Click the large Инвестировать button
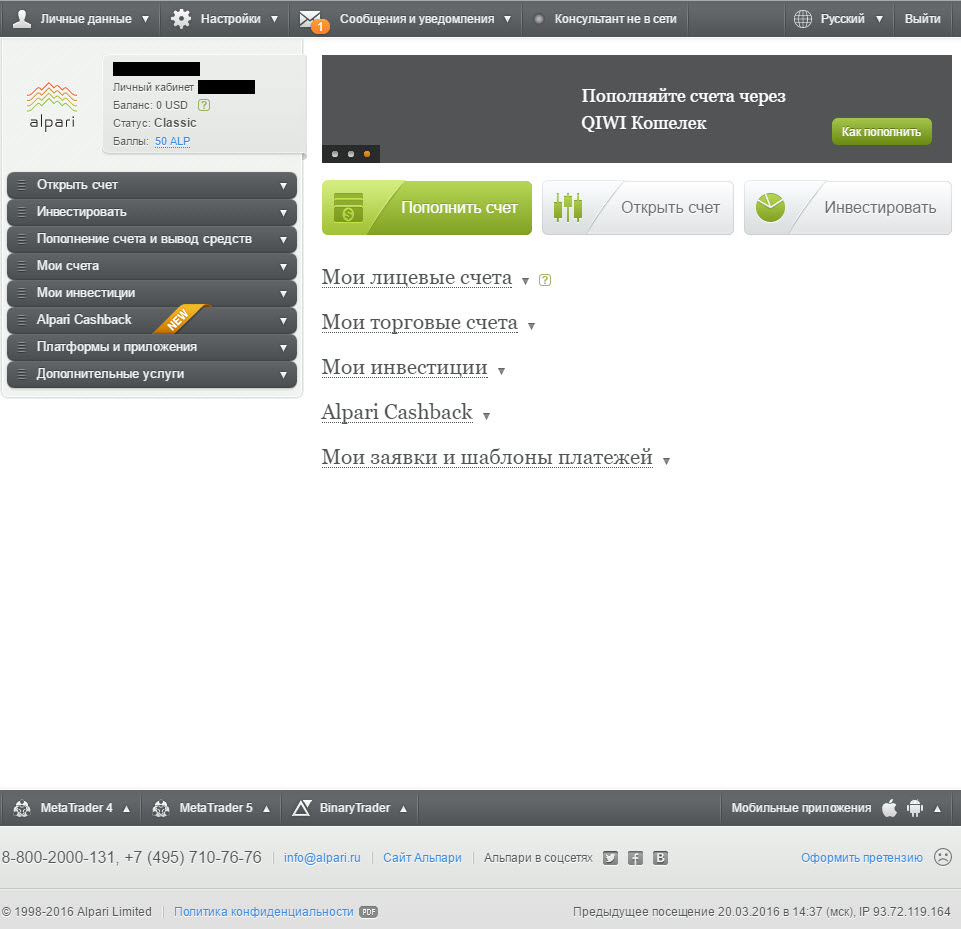The width and height of the screenshot is (961, 929). click(x=848, y=208)
